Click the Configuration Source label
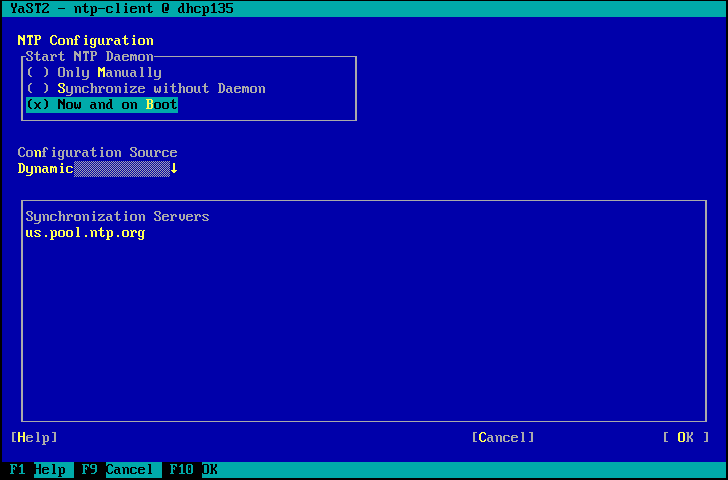Screen dimensions: 728x480 pos(97,153)
